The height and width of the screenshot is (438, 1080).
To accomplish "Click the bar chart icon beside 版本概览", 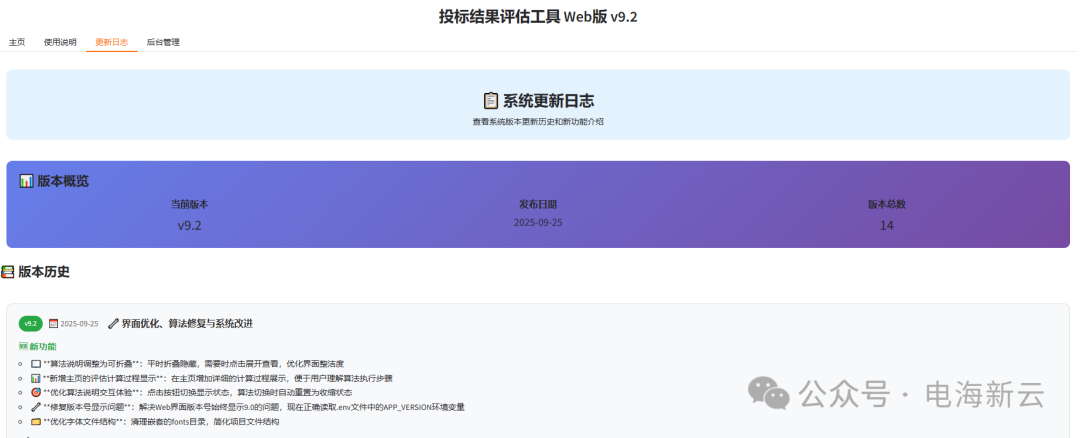I will click(26, 181).
